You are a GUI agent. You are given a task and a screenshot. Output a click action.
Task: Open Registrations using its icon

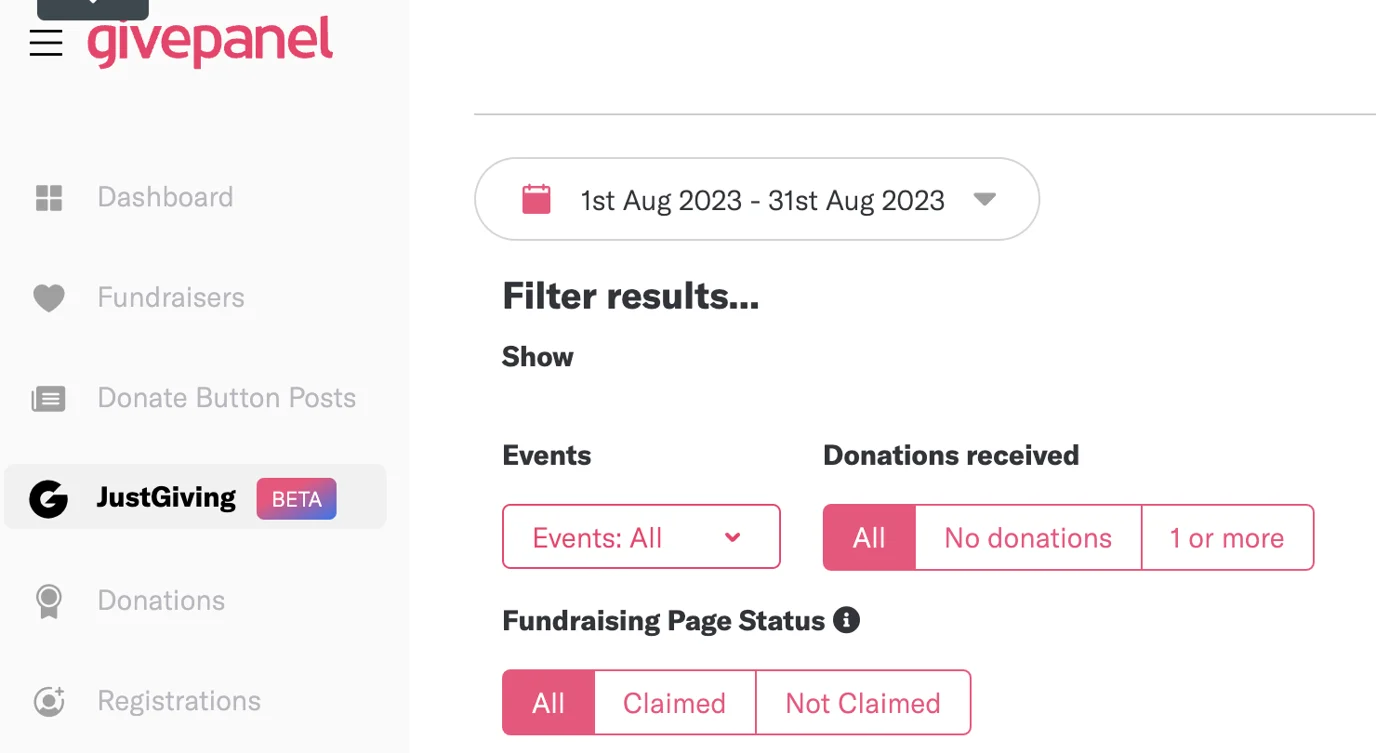tap(48, 701)
